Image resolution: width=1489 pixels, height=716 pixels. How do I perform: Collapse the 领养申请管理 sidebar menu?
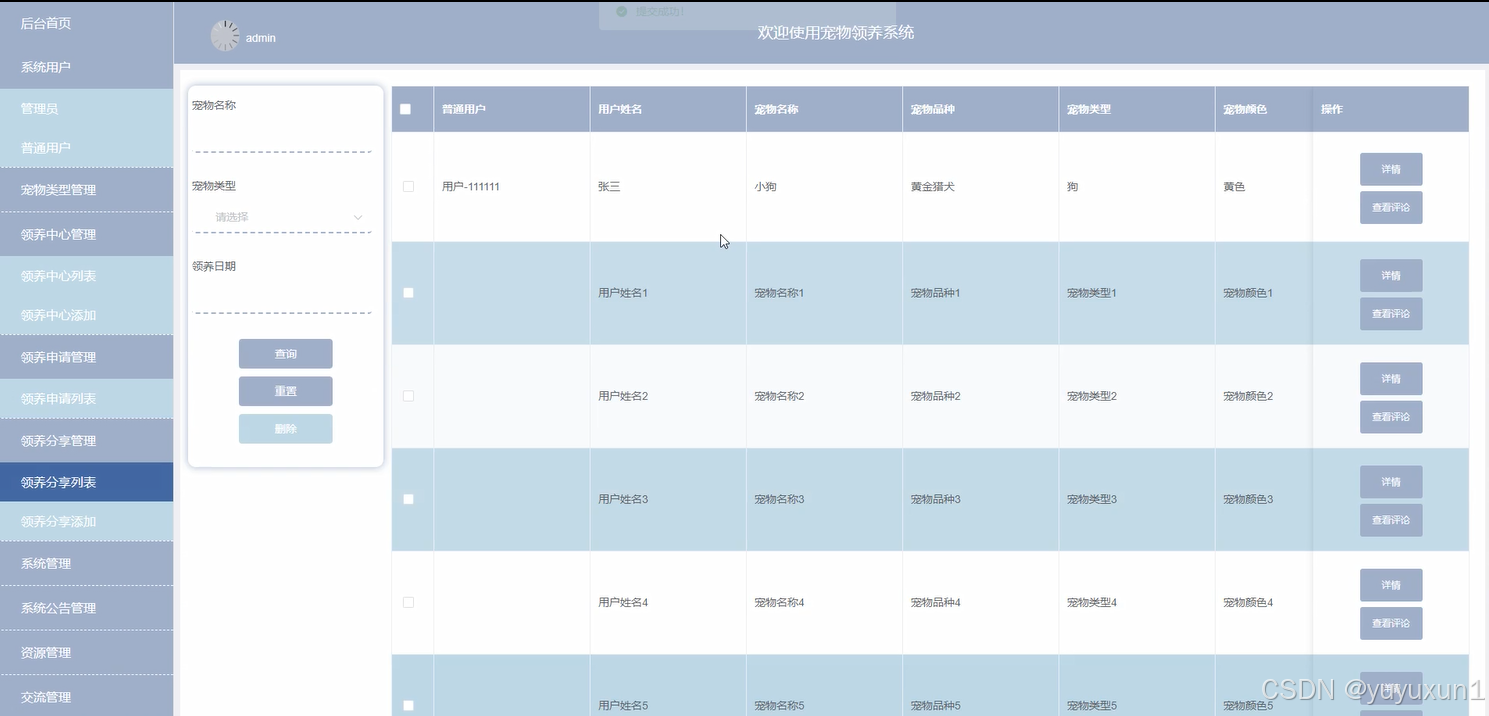pyautogui.click(x=86, y=357)
